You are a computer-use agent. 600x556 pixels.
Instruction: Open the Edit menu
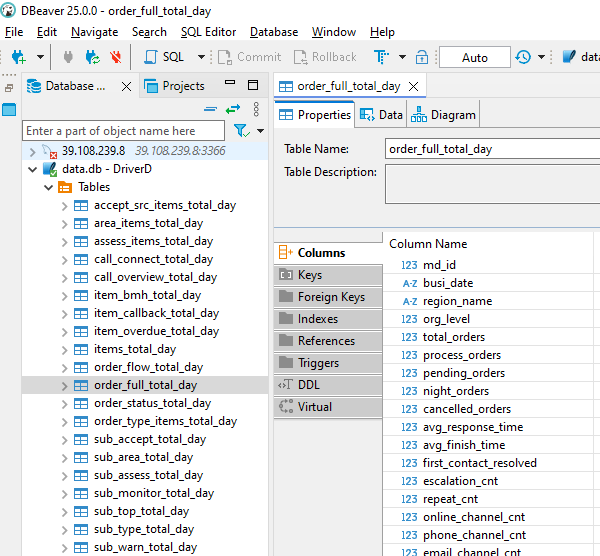(47, 32)
